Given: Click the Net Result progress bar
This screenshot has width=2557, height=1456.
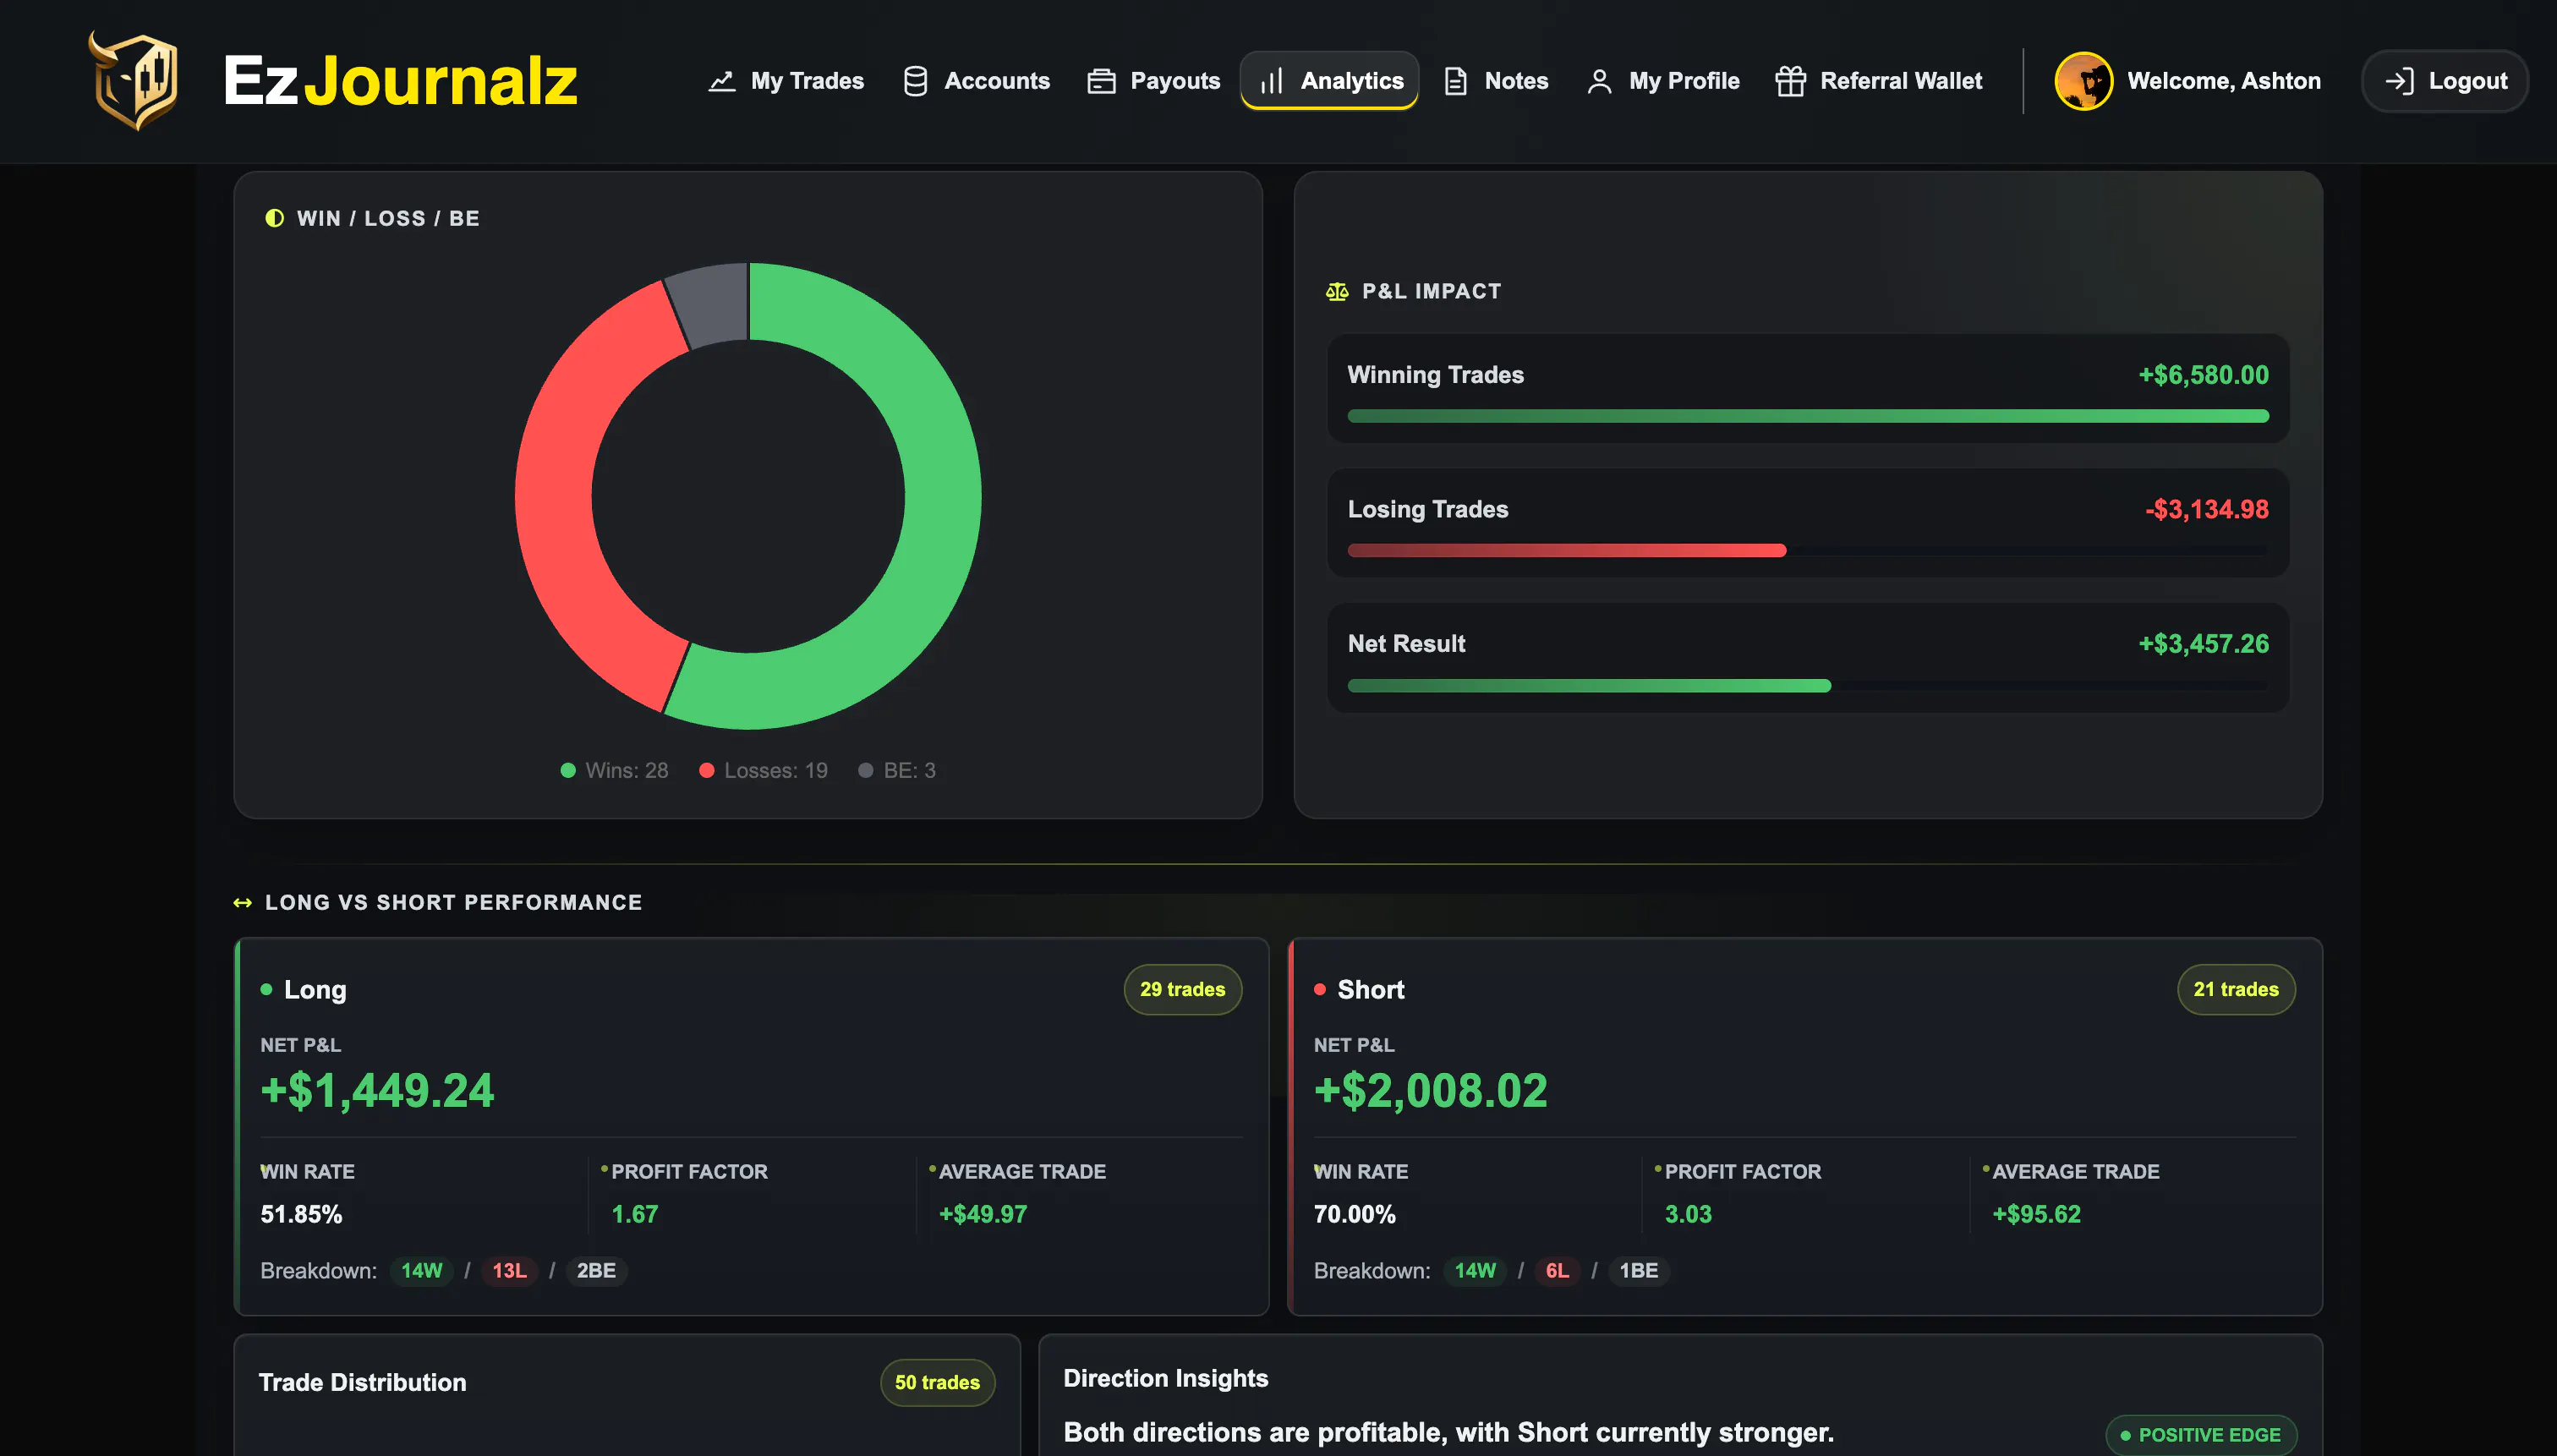Looking at the screenshot, I should point(1808,686).
